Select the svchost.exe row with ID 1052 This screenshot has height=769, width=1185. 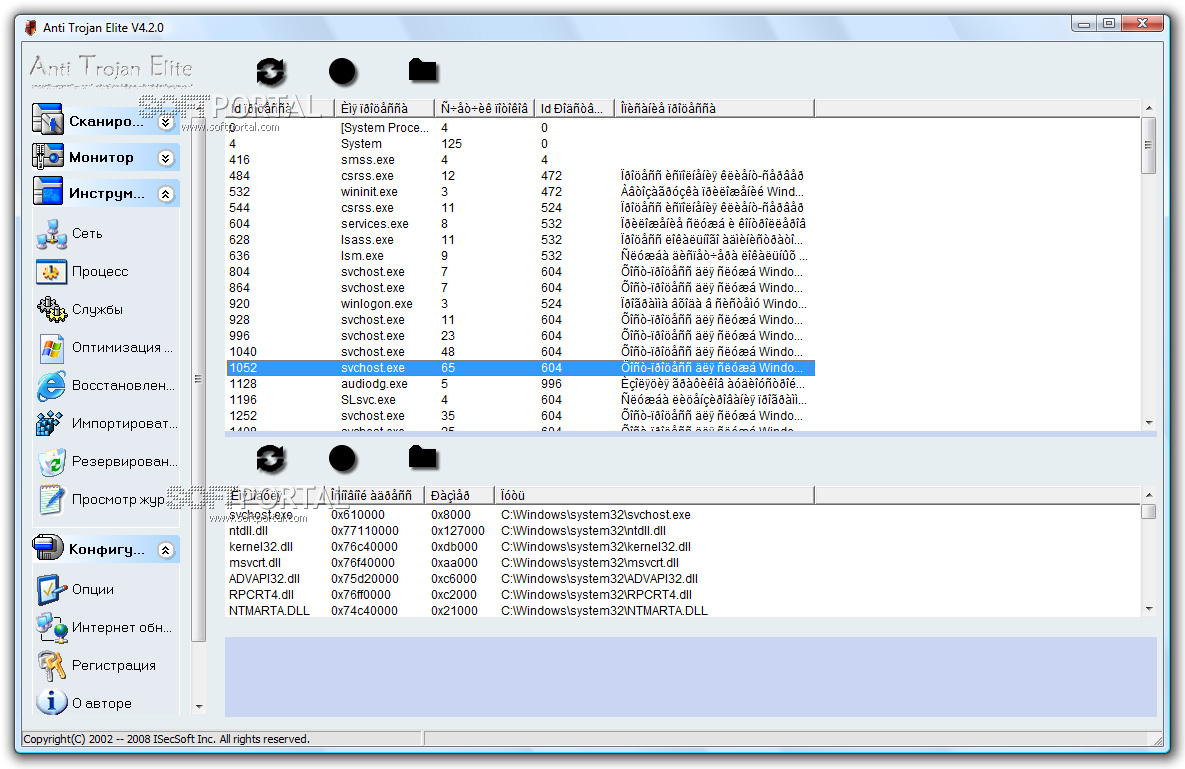tap(521, 368)
